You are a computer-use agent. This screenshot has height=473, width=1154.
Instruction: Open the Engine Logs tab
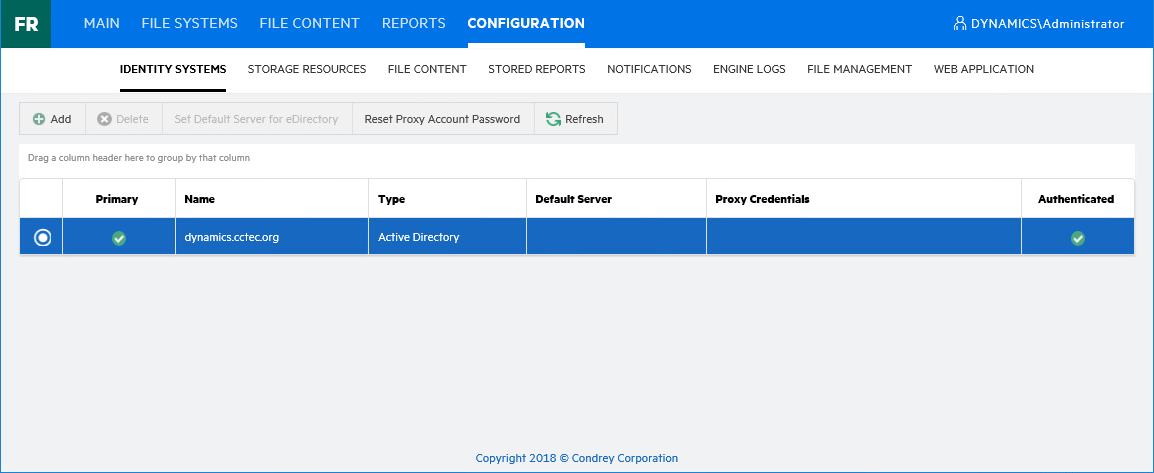point(749,69)
